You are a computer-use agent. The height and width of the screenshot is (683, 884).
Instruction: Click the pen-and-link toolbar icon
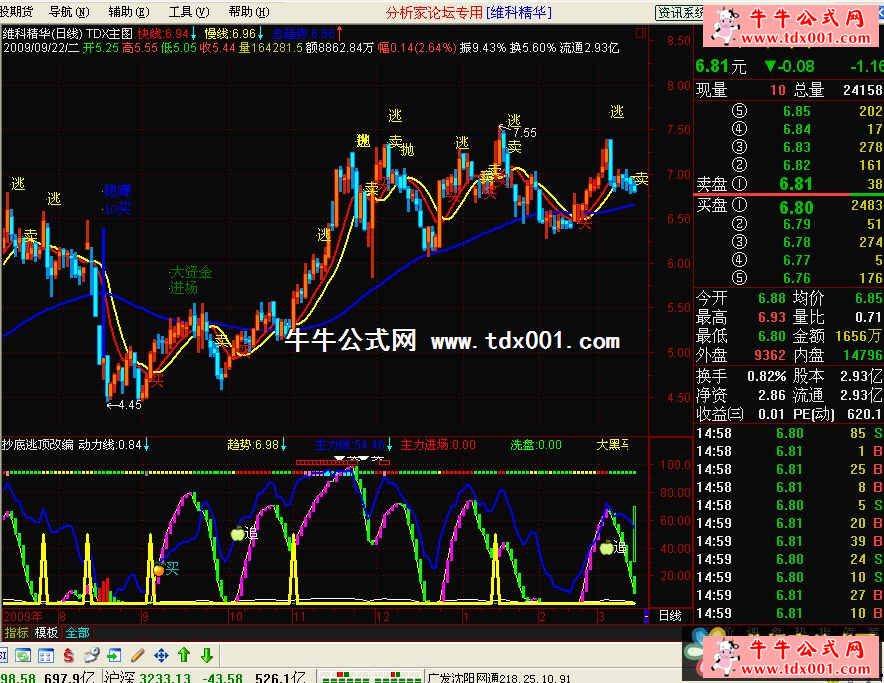(91, 655)
